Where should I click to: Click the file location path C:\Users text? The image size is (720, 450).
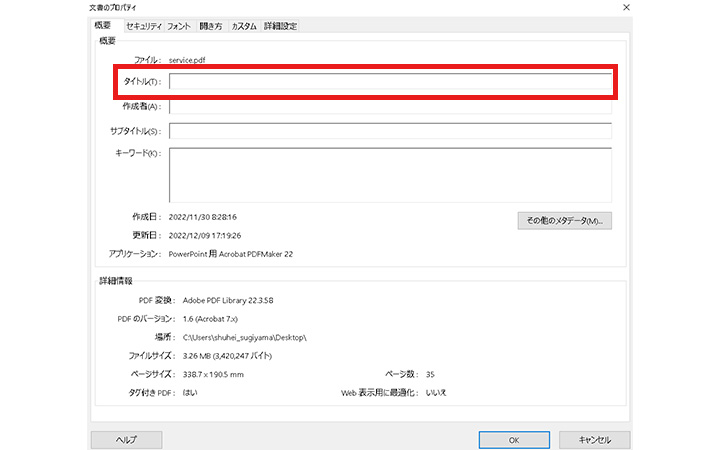pyautogui.click(x=244, y=338)
